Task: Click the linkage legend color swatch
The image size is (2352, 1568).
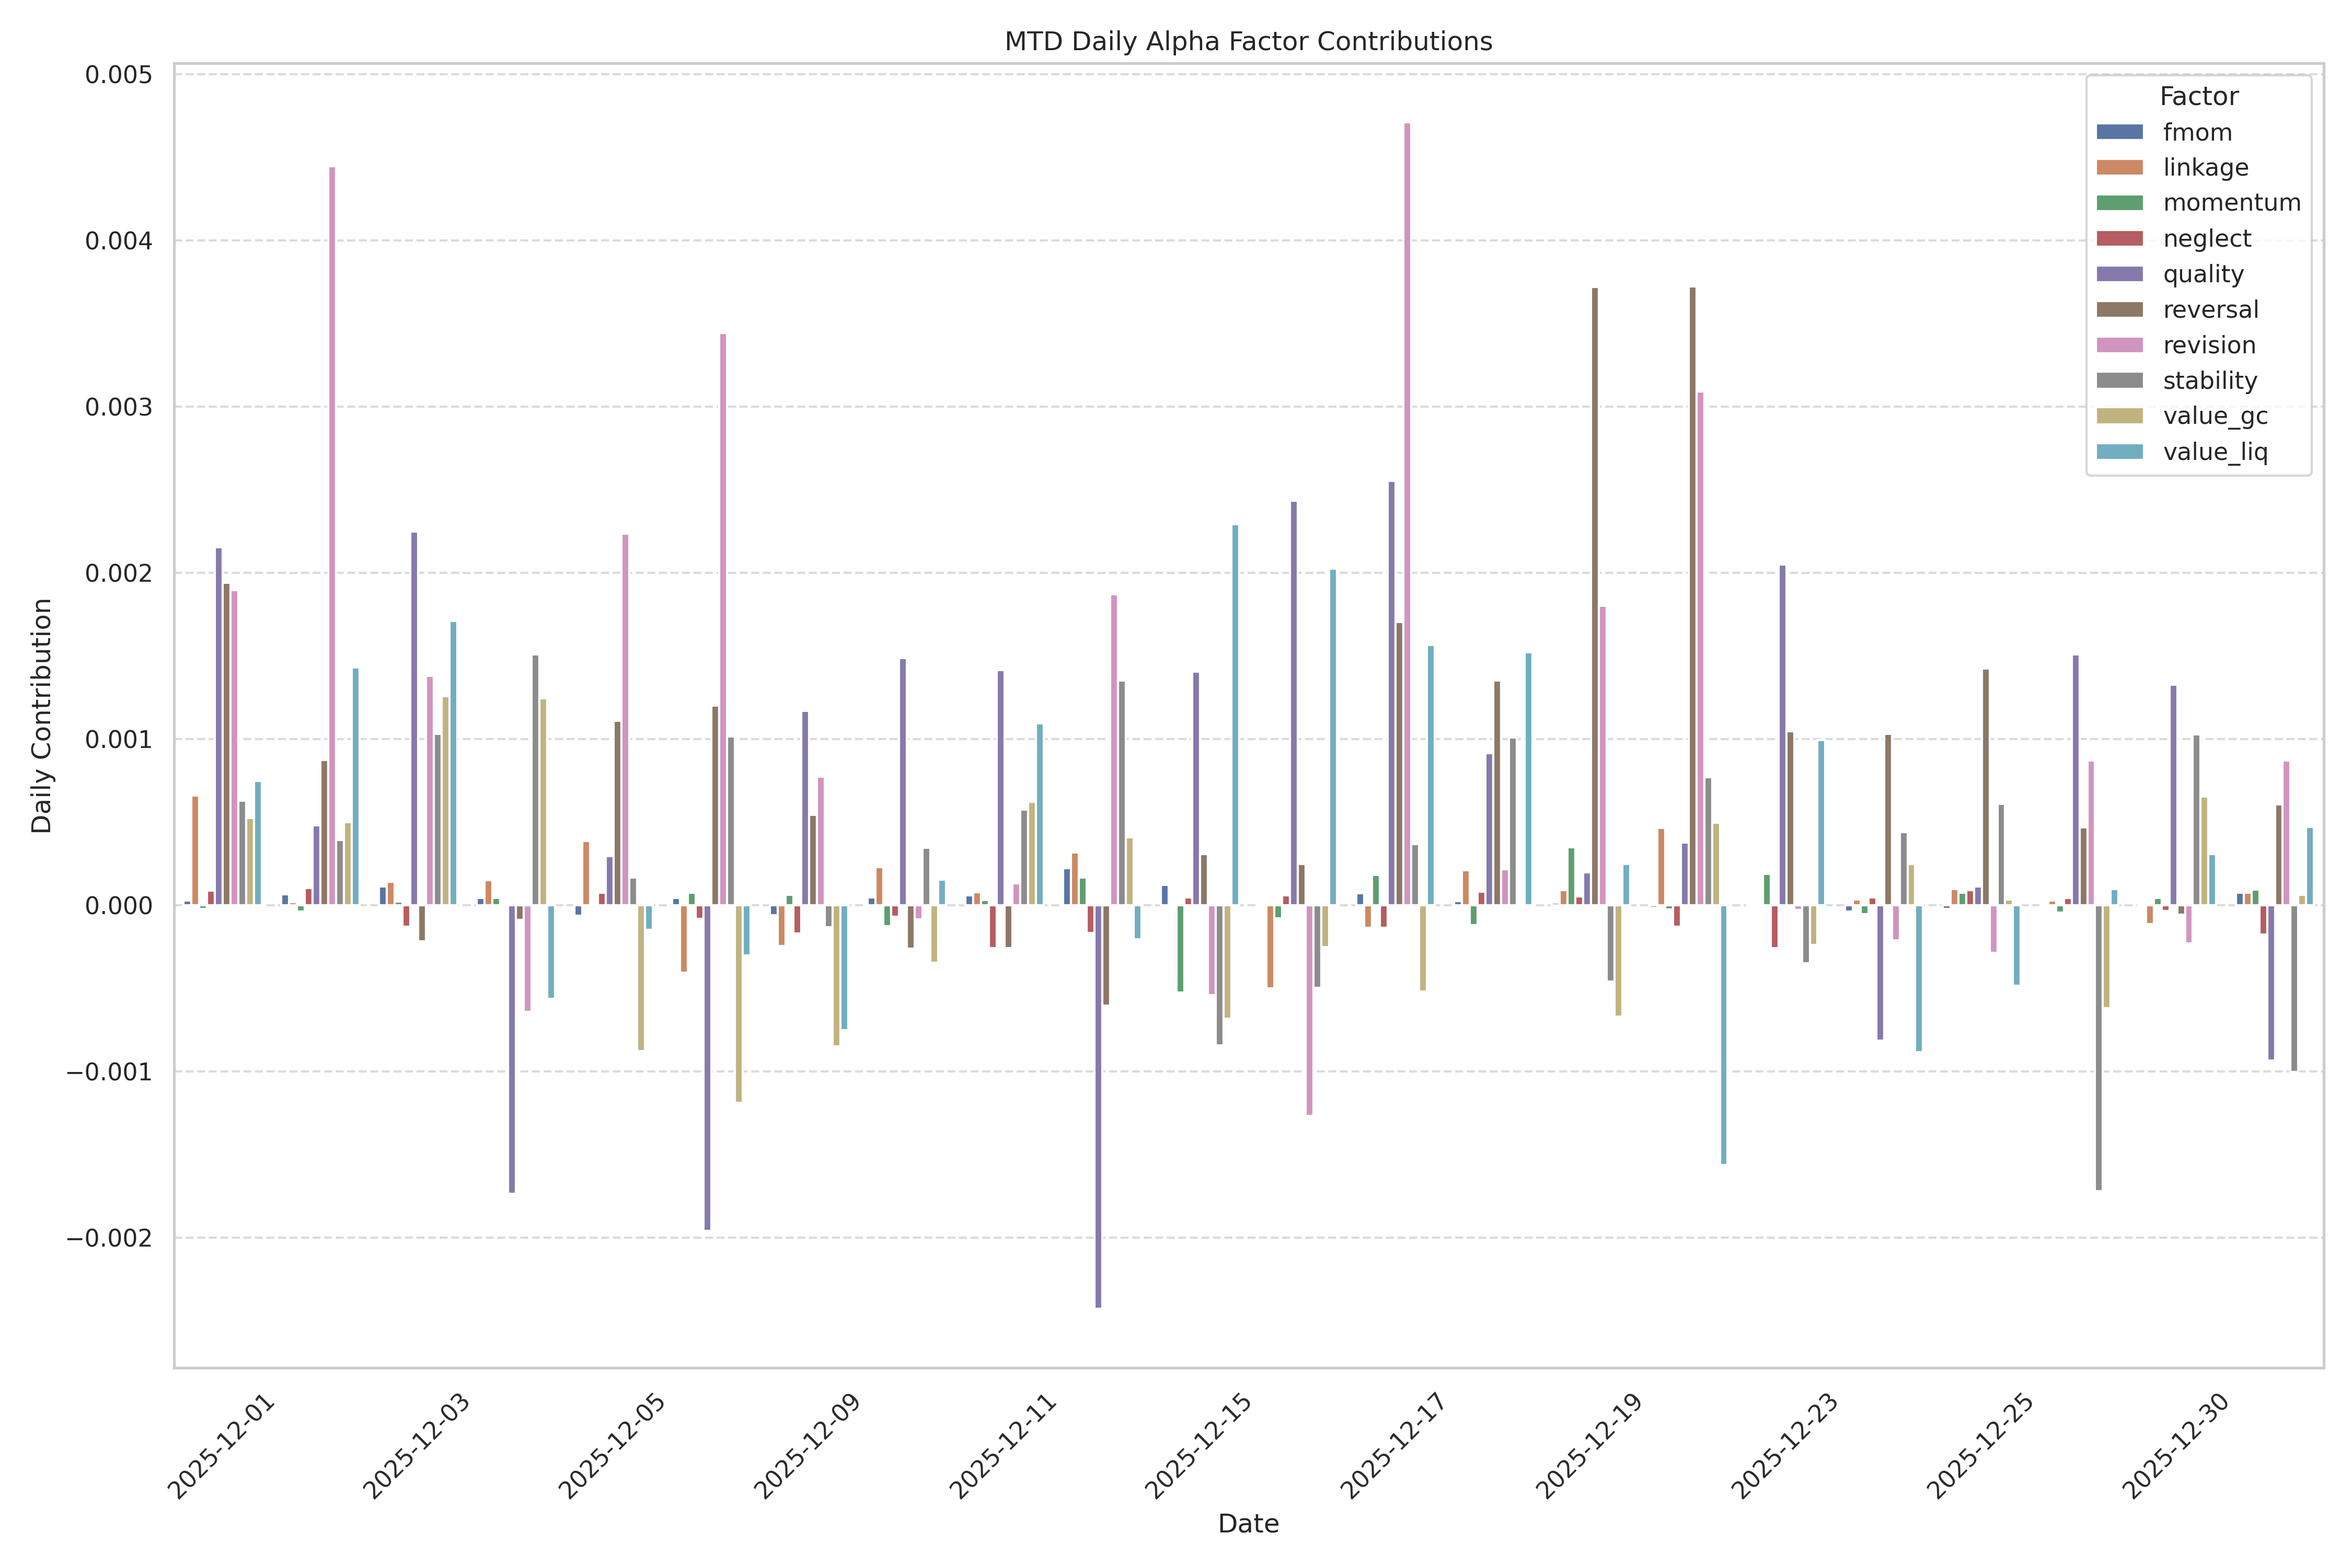Action: [2119, 168]
